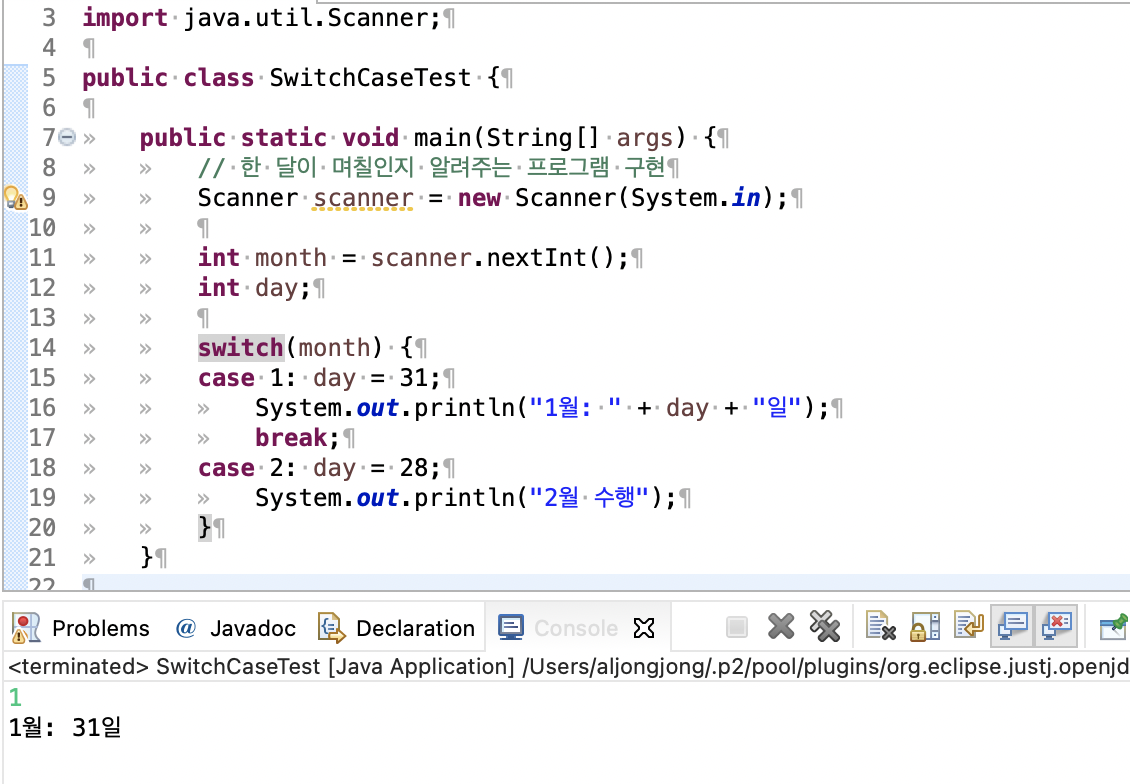
Task: Click the Korean comment on line 8
Action: tap(431, 167)
